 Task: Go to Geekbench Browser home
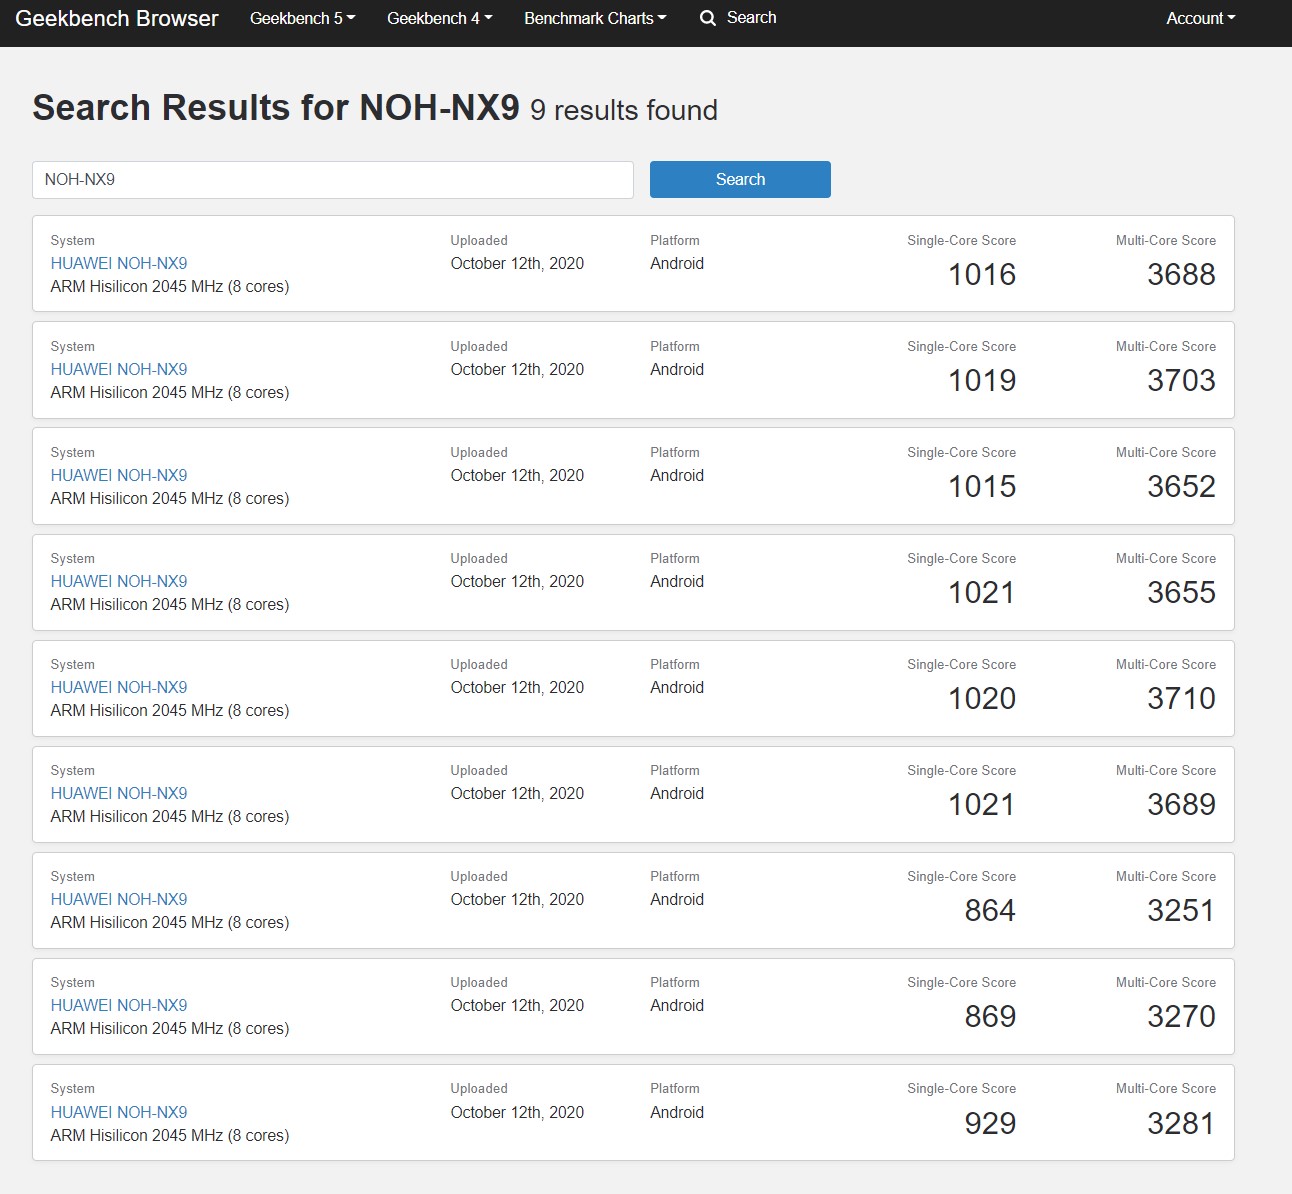[x=117, y=18]
